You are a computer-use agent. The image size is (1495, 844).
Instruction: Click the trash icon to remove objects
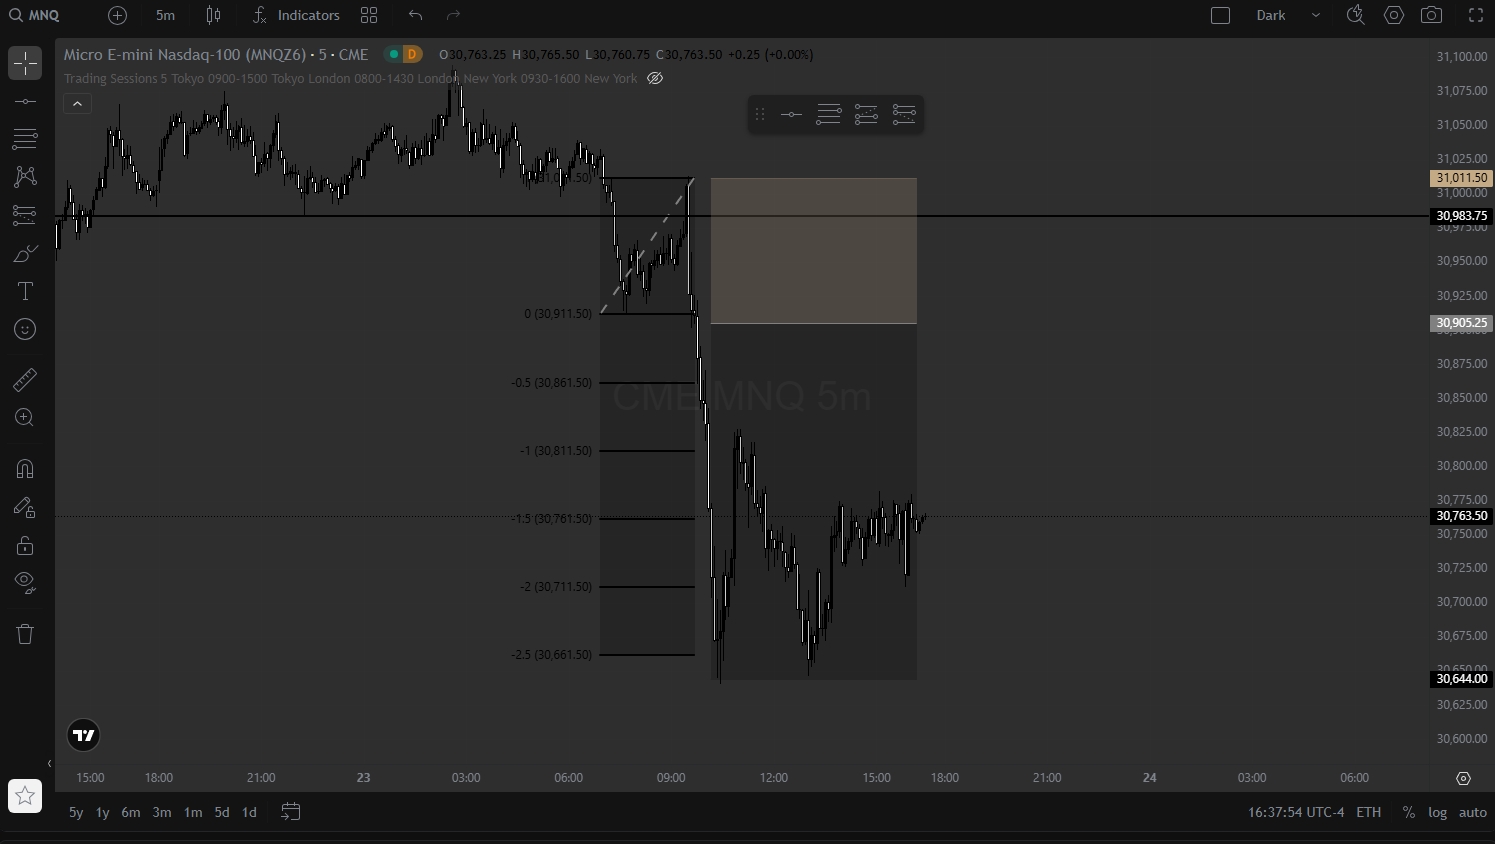(x=25, y=634)
